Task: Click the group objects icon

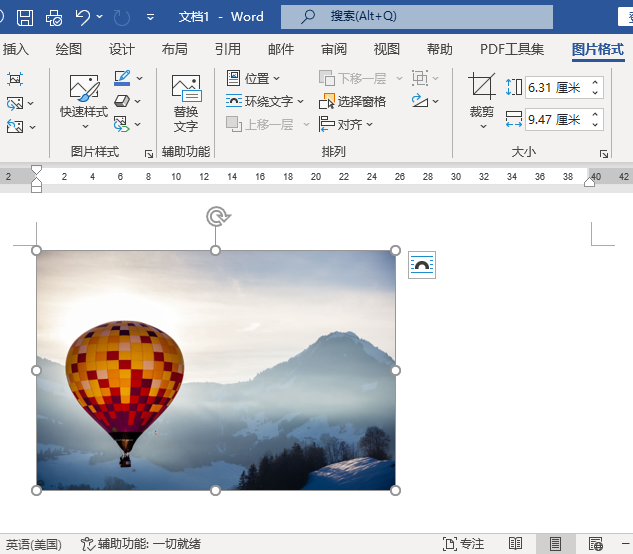Action: [x=420, y=78]
